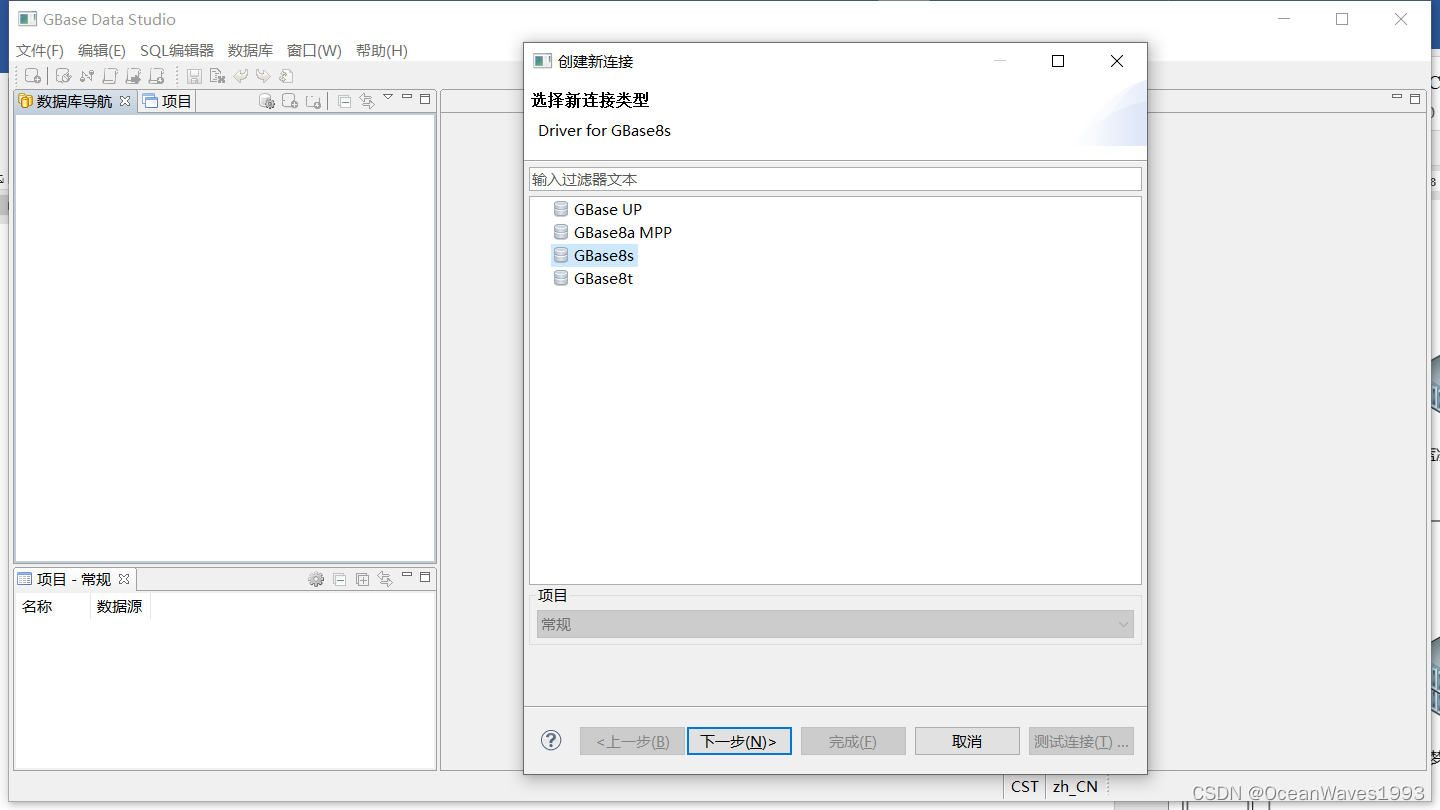Click the 完成(F) button

pos(853,741)
